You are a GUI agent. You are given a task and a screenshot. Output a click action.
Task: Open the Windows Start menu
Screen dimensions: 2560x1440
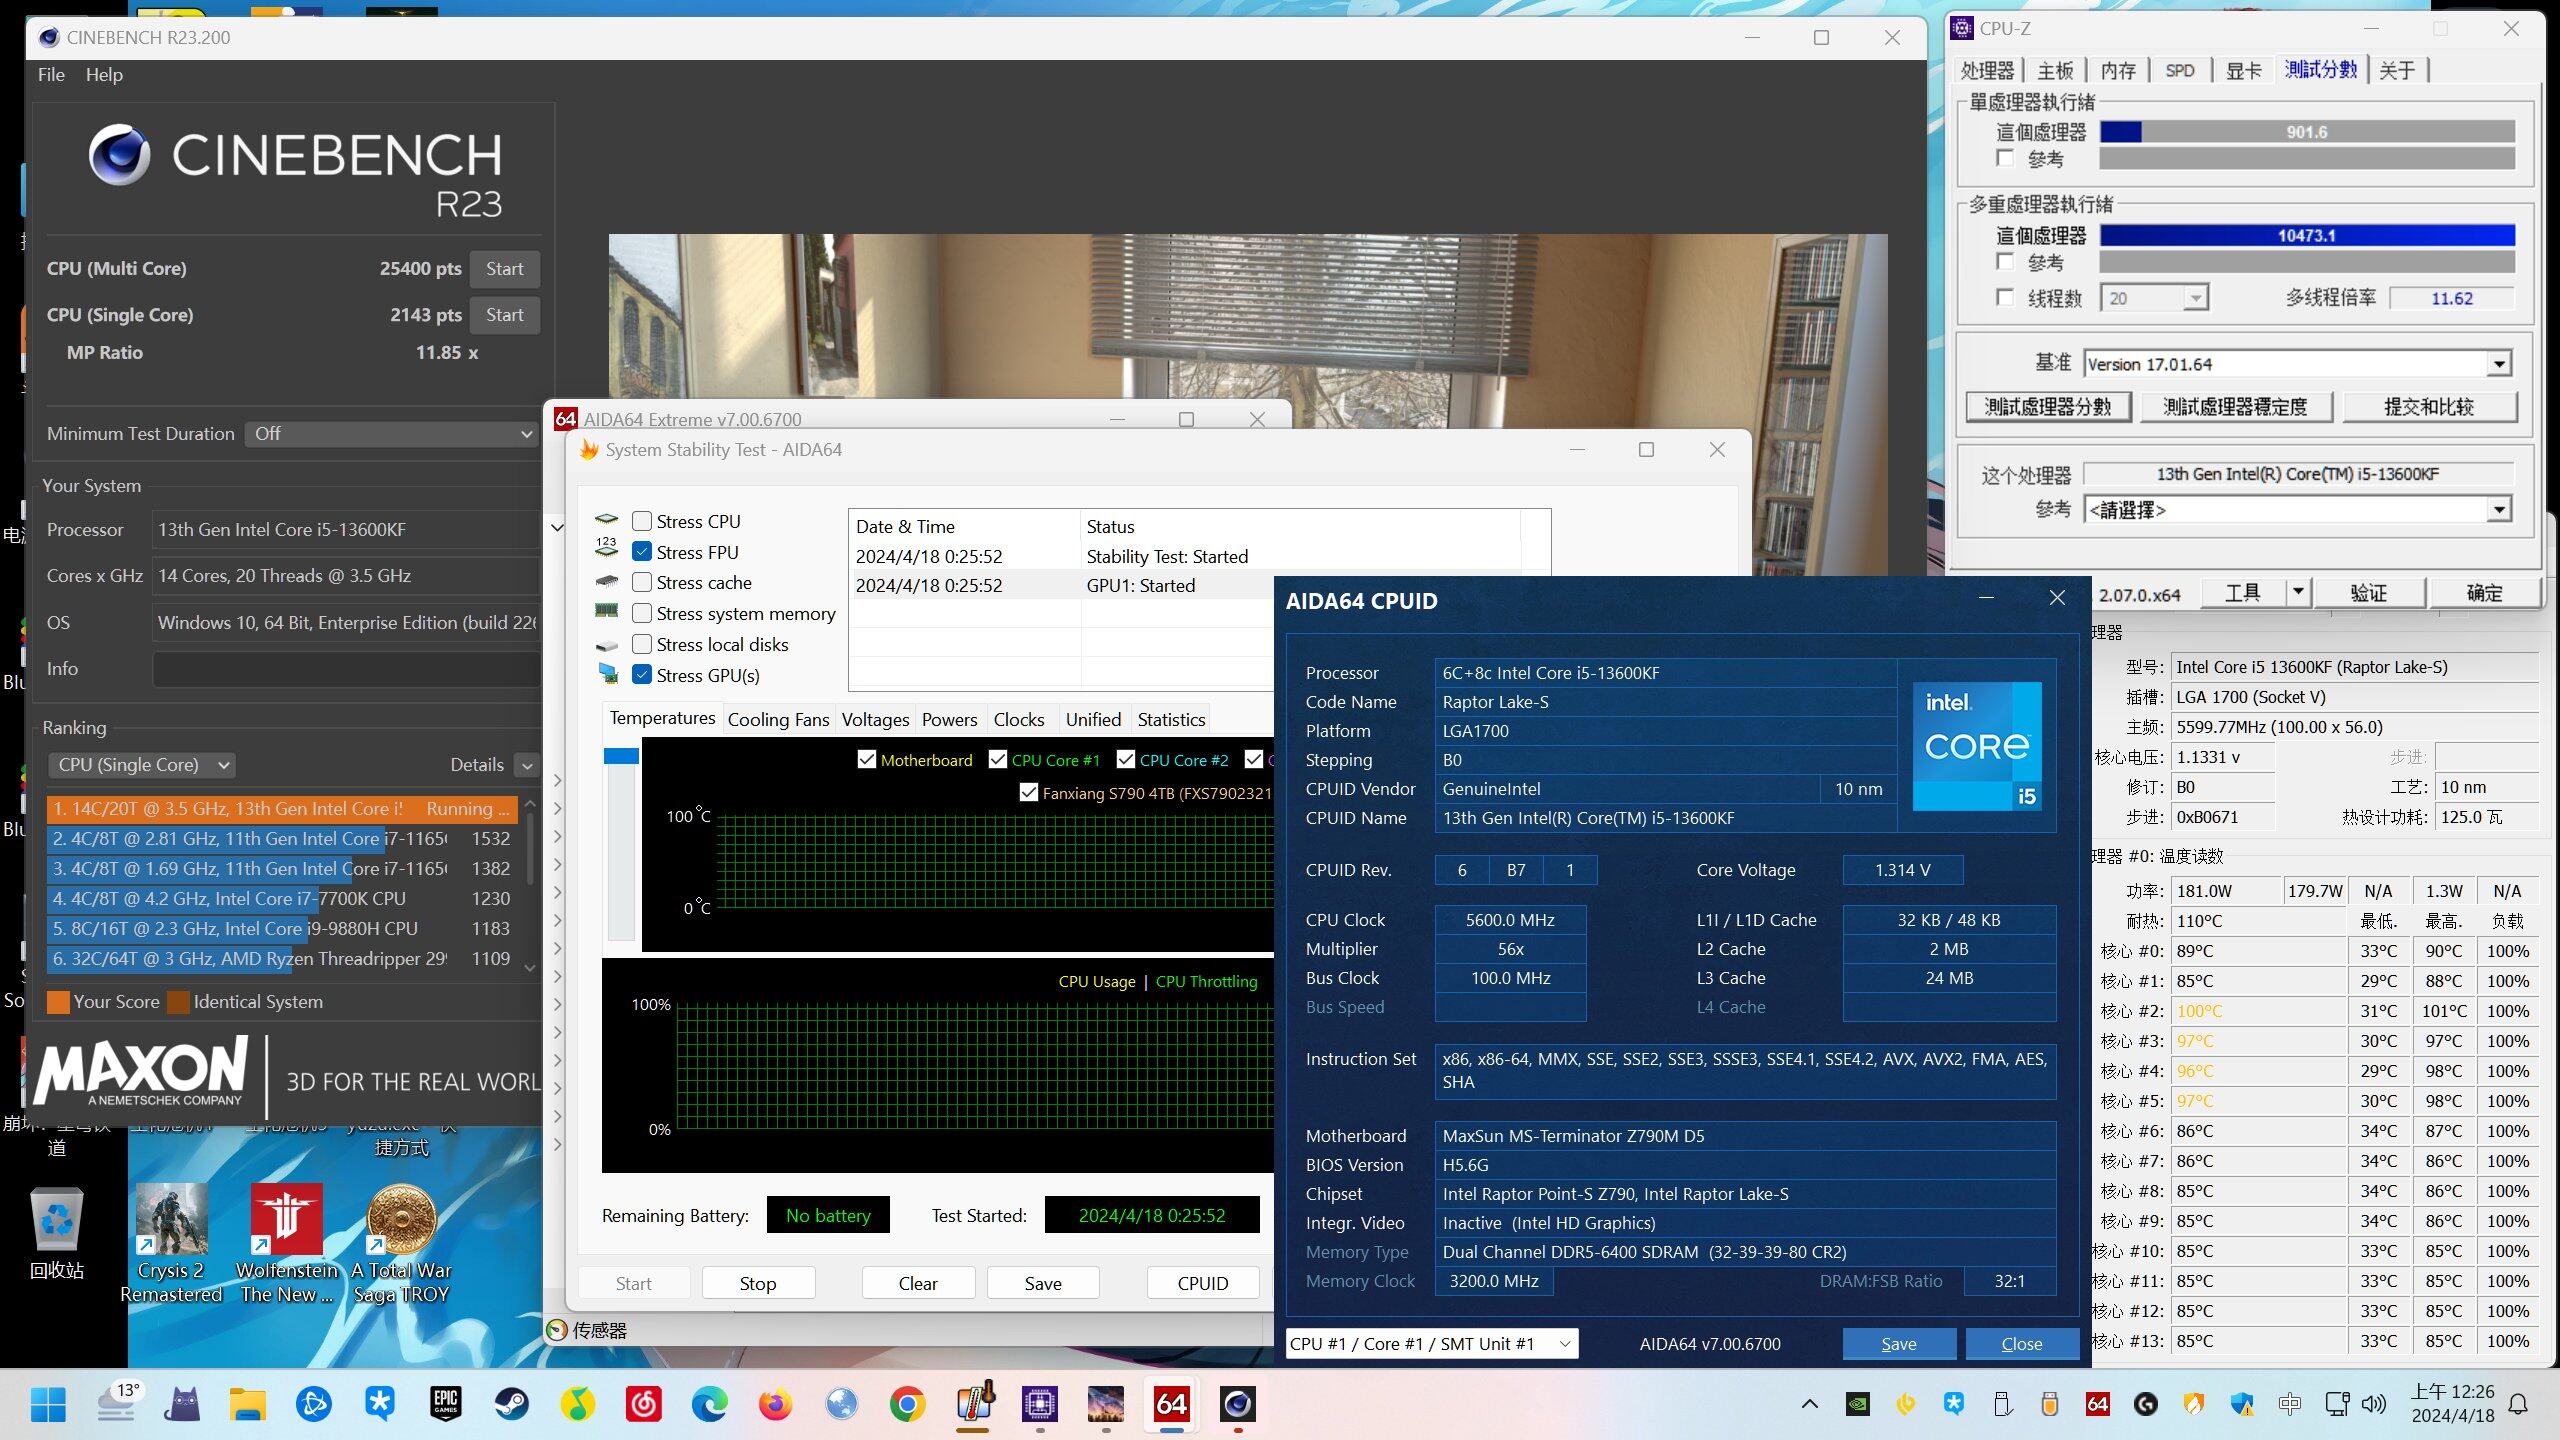coord(48,1404)
